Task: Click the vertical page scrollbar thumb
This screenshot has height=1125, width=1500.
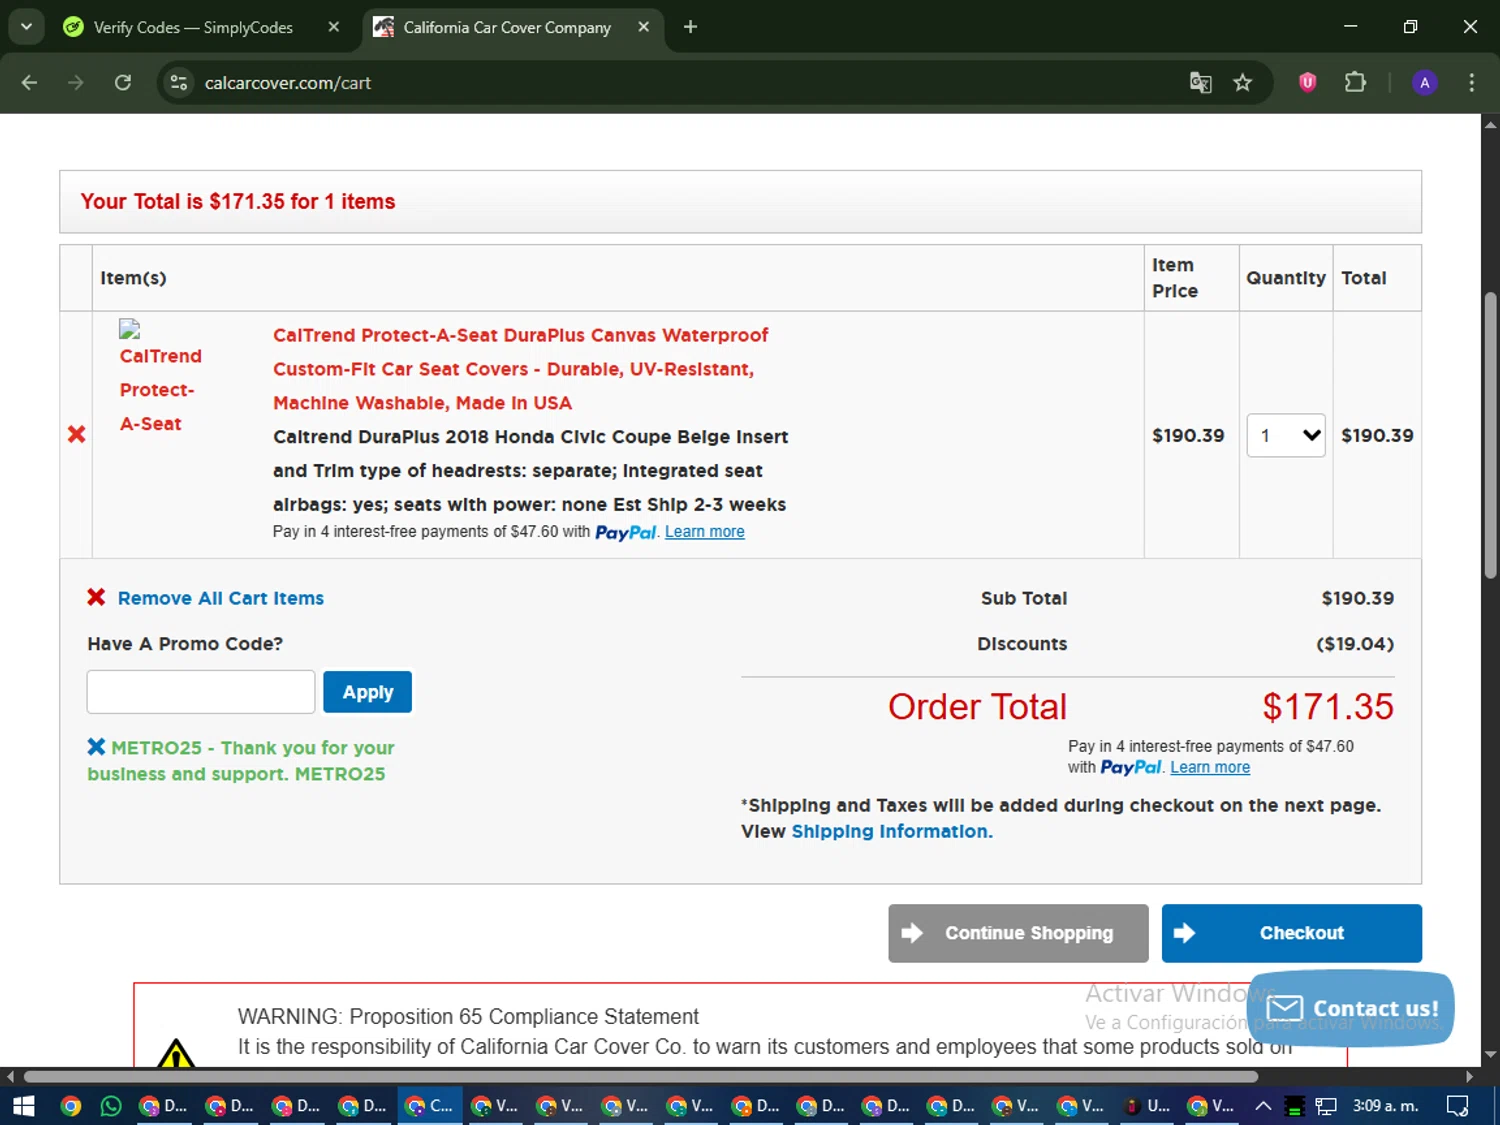Action: tap(1490, 434)
